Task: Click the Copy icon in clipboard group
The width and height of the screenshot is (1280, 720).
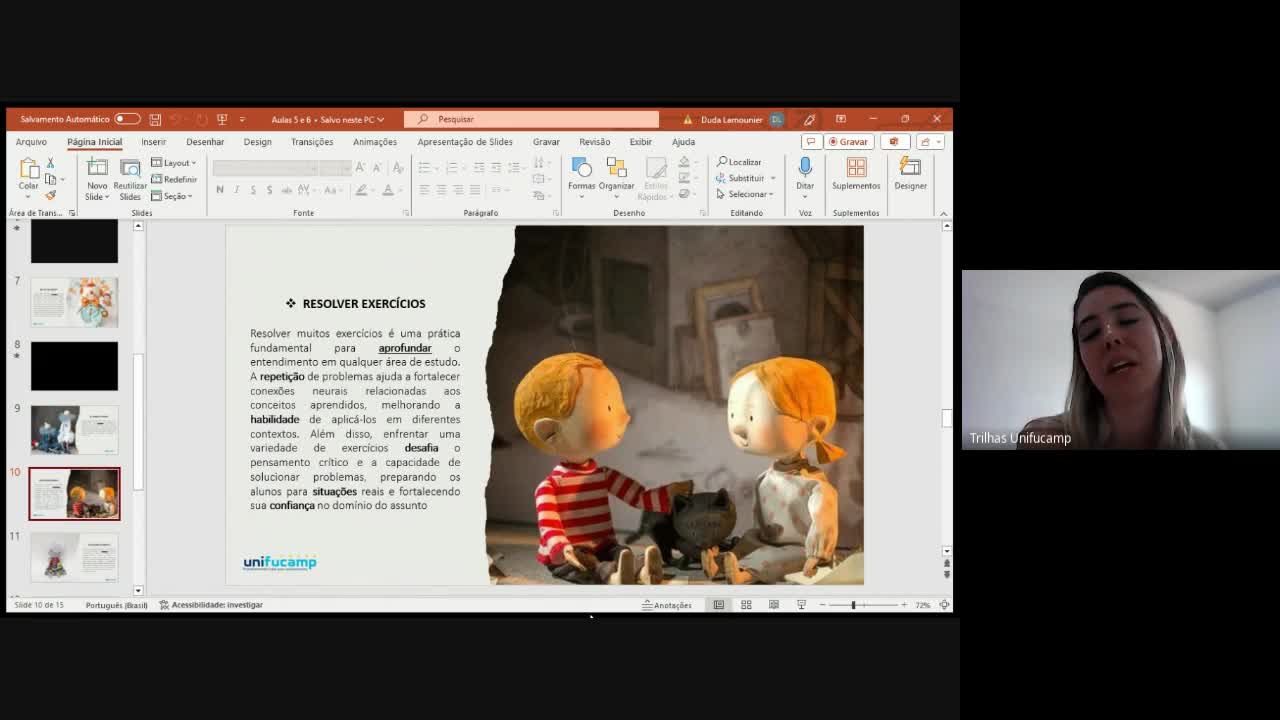Action: [x=50, y=179]
